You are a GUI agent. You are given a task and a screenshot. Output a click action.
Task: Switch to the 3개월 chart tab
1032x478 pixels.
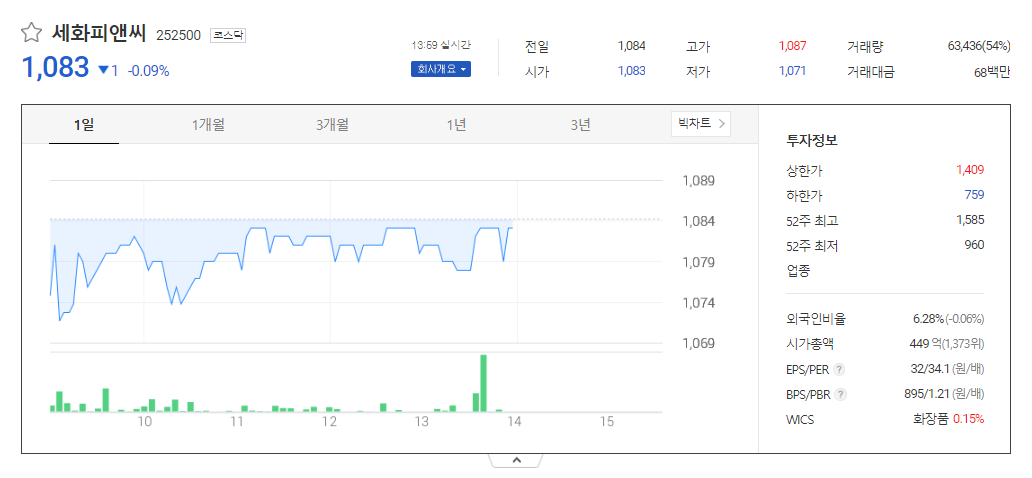click(332, 124)
